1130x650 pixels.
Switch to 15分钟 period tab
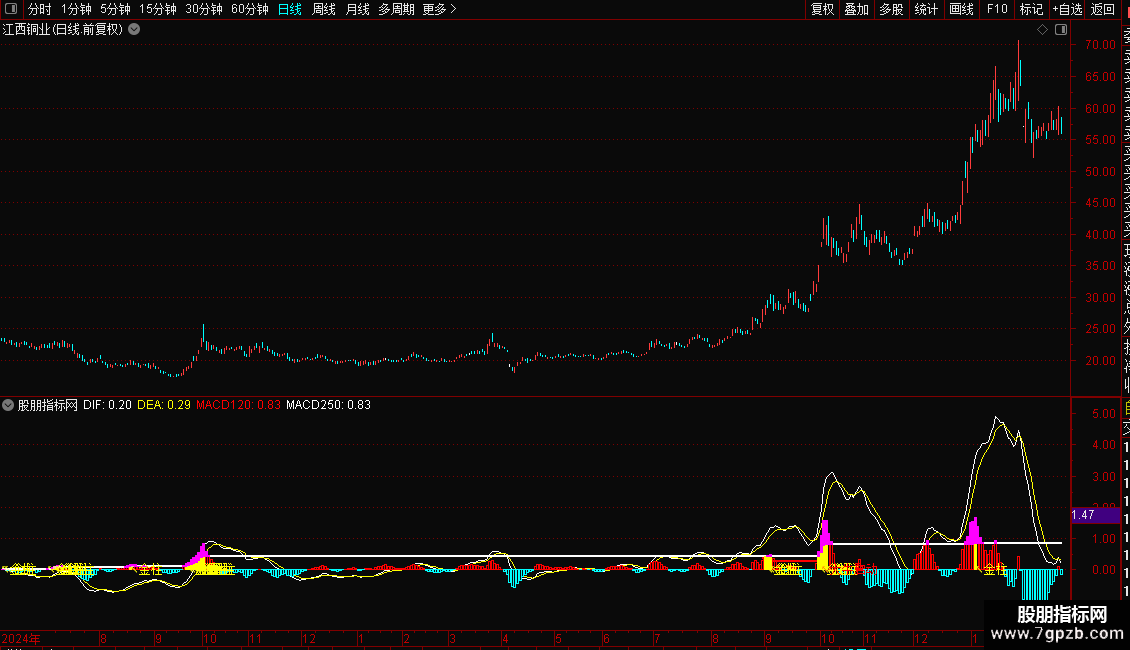pos(158,9)
